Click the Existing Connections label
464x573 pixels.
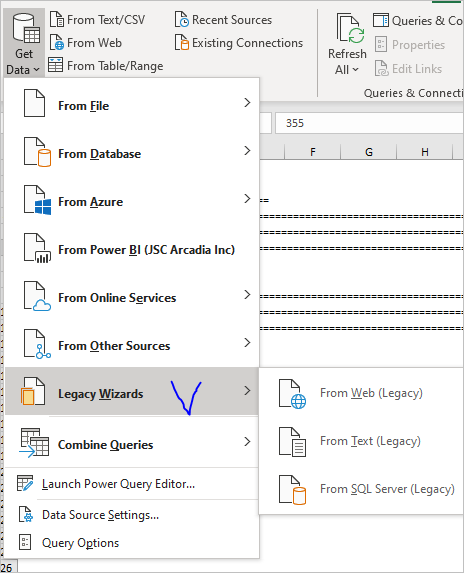click(247, 43)
